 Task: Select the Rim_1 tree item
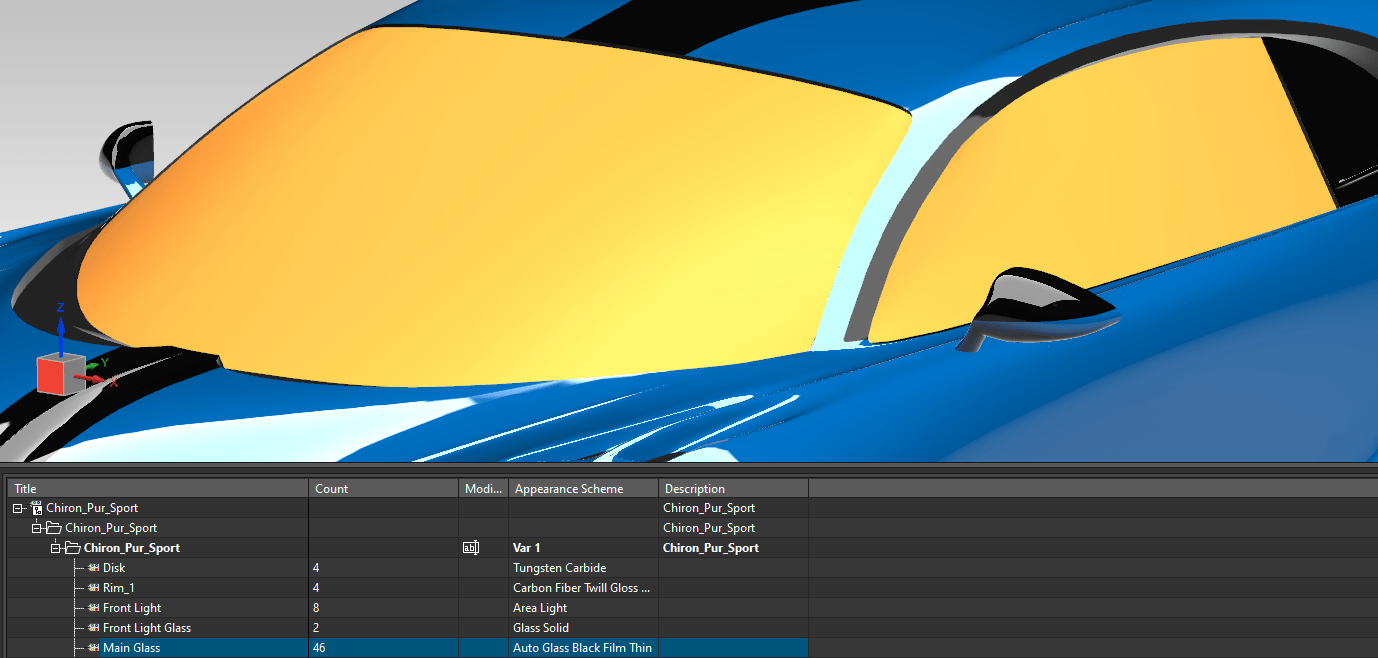tap(118, 588)
